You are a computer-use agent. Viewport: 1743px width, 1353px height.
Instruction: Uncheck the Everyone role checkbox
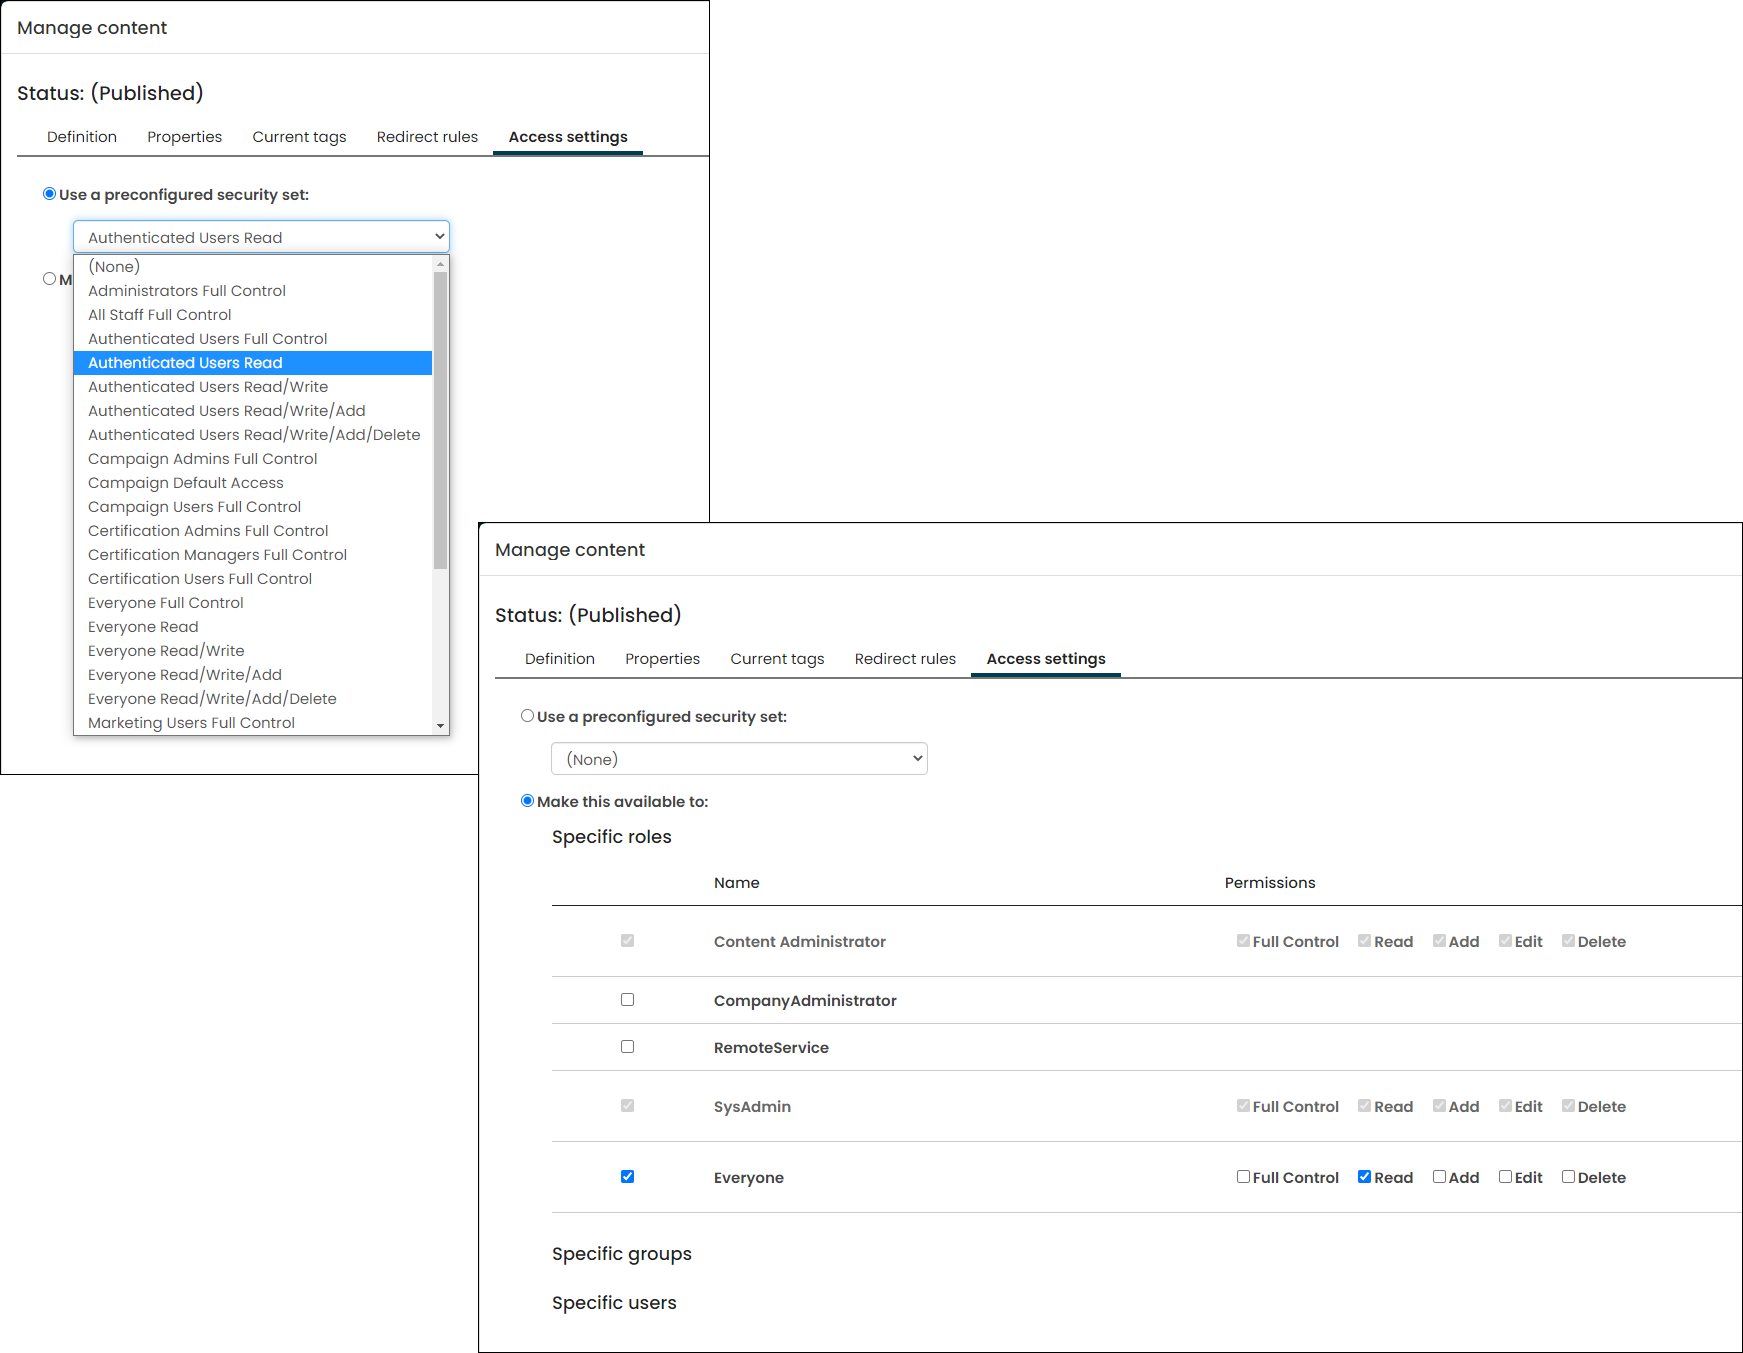tap(627, 1177)
